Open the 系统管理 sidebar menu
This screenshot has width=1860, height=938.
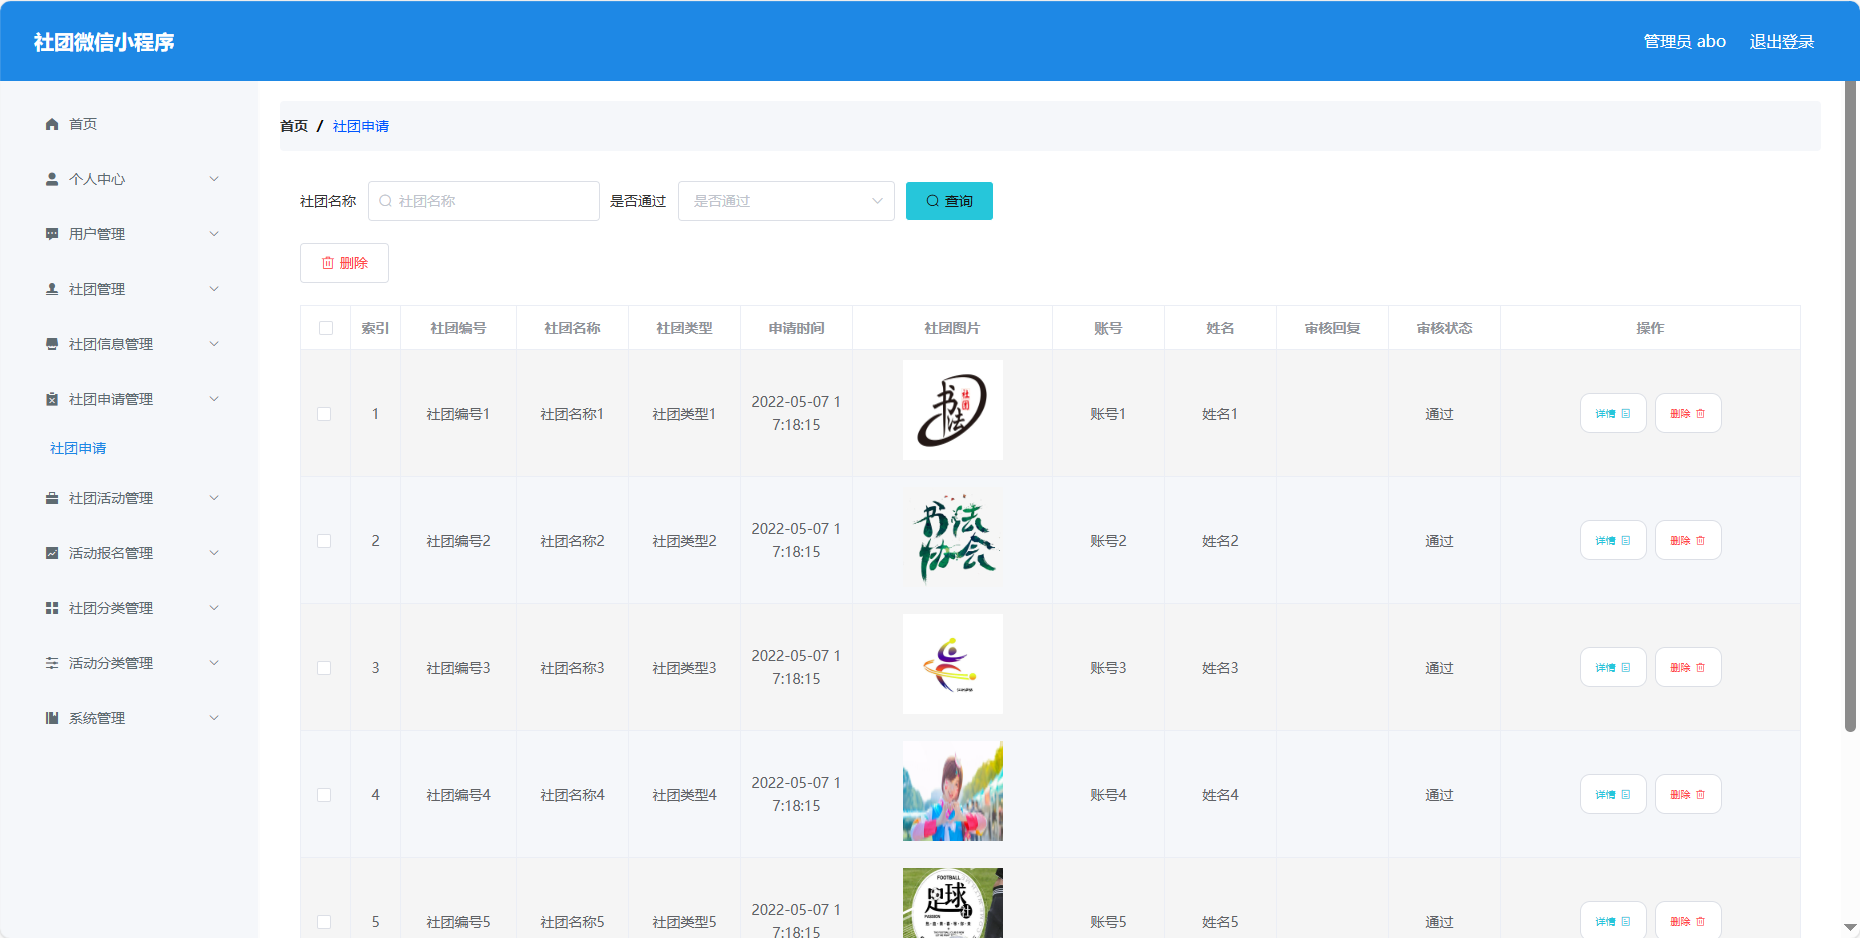click(x=129, y=718)
